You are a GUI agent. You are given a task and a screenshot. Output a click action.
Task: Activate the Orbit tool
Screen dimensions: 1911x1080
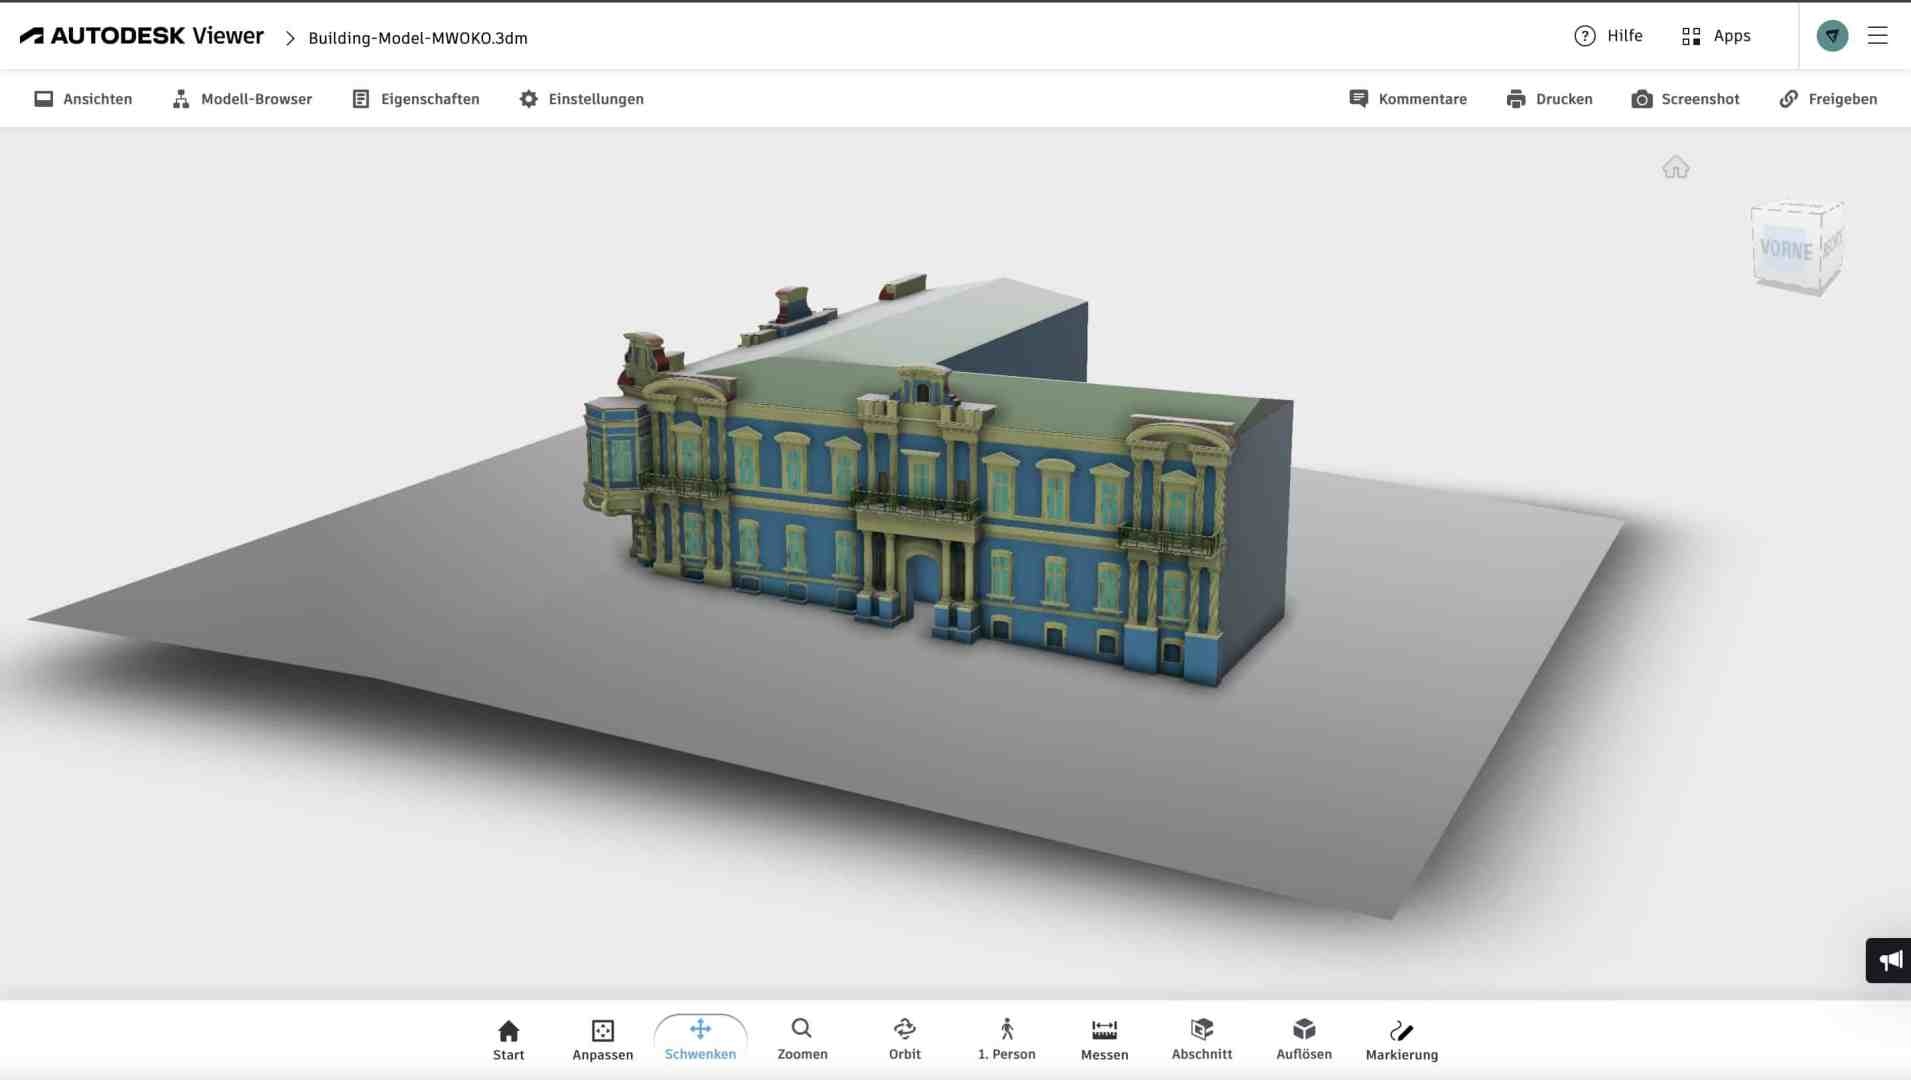[903, 1038]
